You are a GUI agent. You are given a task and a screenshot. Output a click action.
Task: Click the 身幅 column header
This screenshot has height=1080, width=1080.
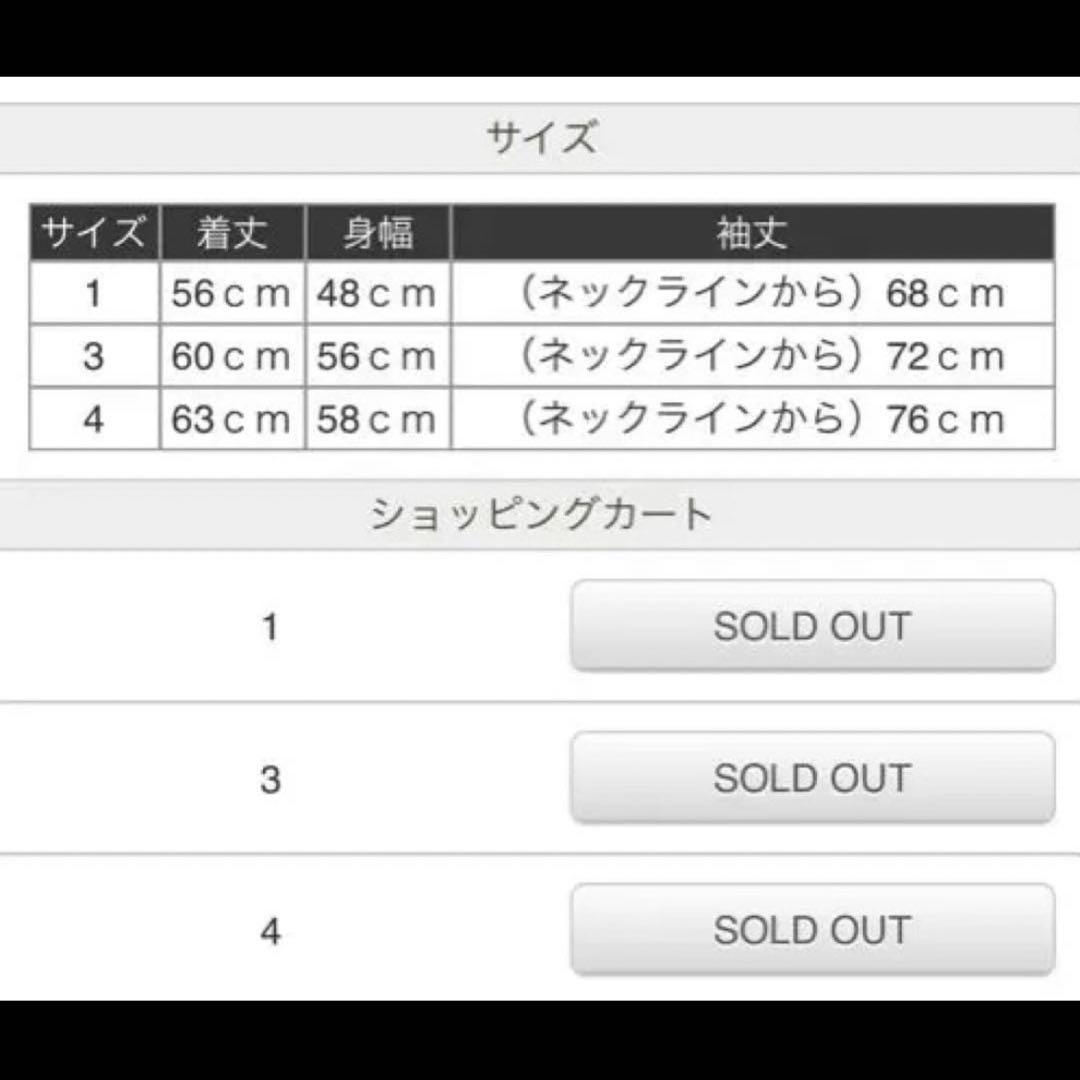375,232
